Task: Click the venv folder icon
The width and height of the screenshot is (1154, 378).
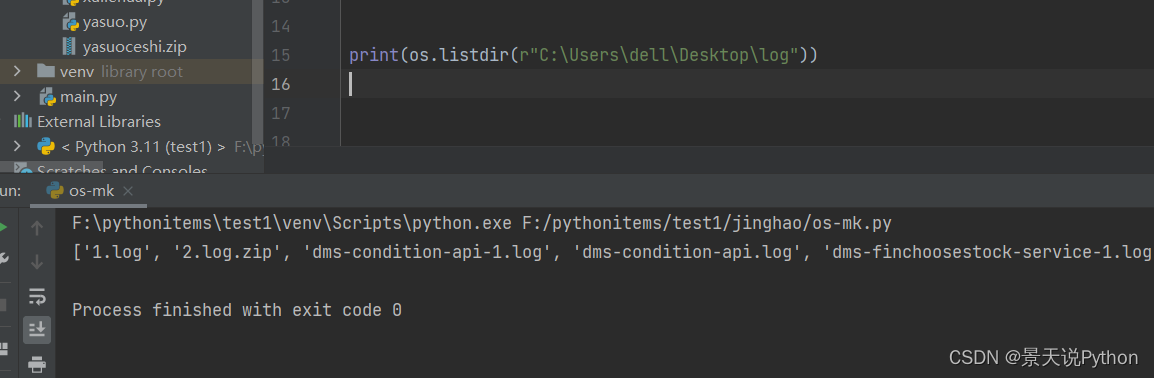Action: (x=46, y=71)
